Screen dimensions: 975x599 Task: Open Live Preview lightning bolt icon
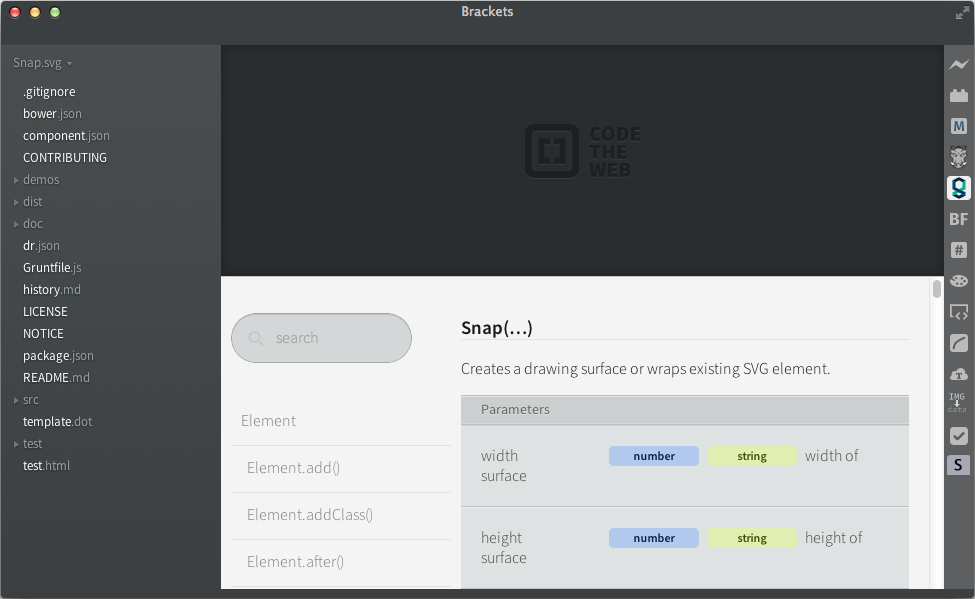click(958, 64)
